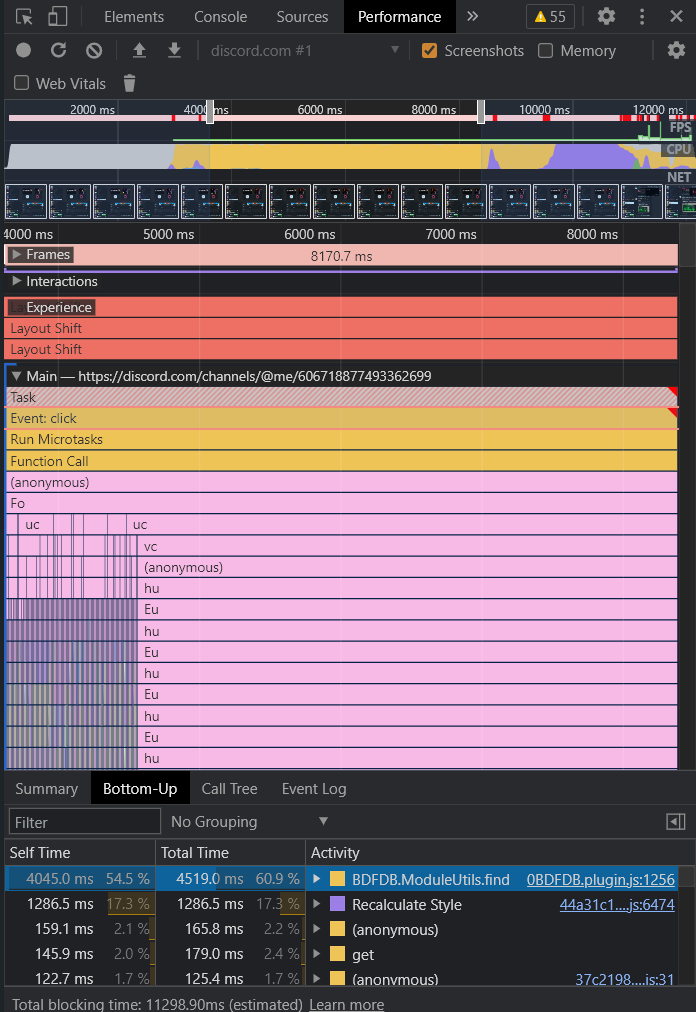Disable the Screenshots checkbox
The image size is (696, 1012).
(429, 50)
